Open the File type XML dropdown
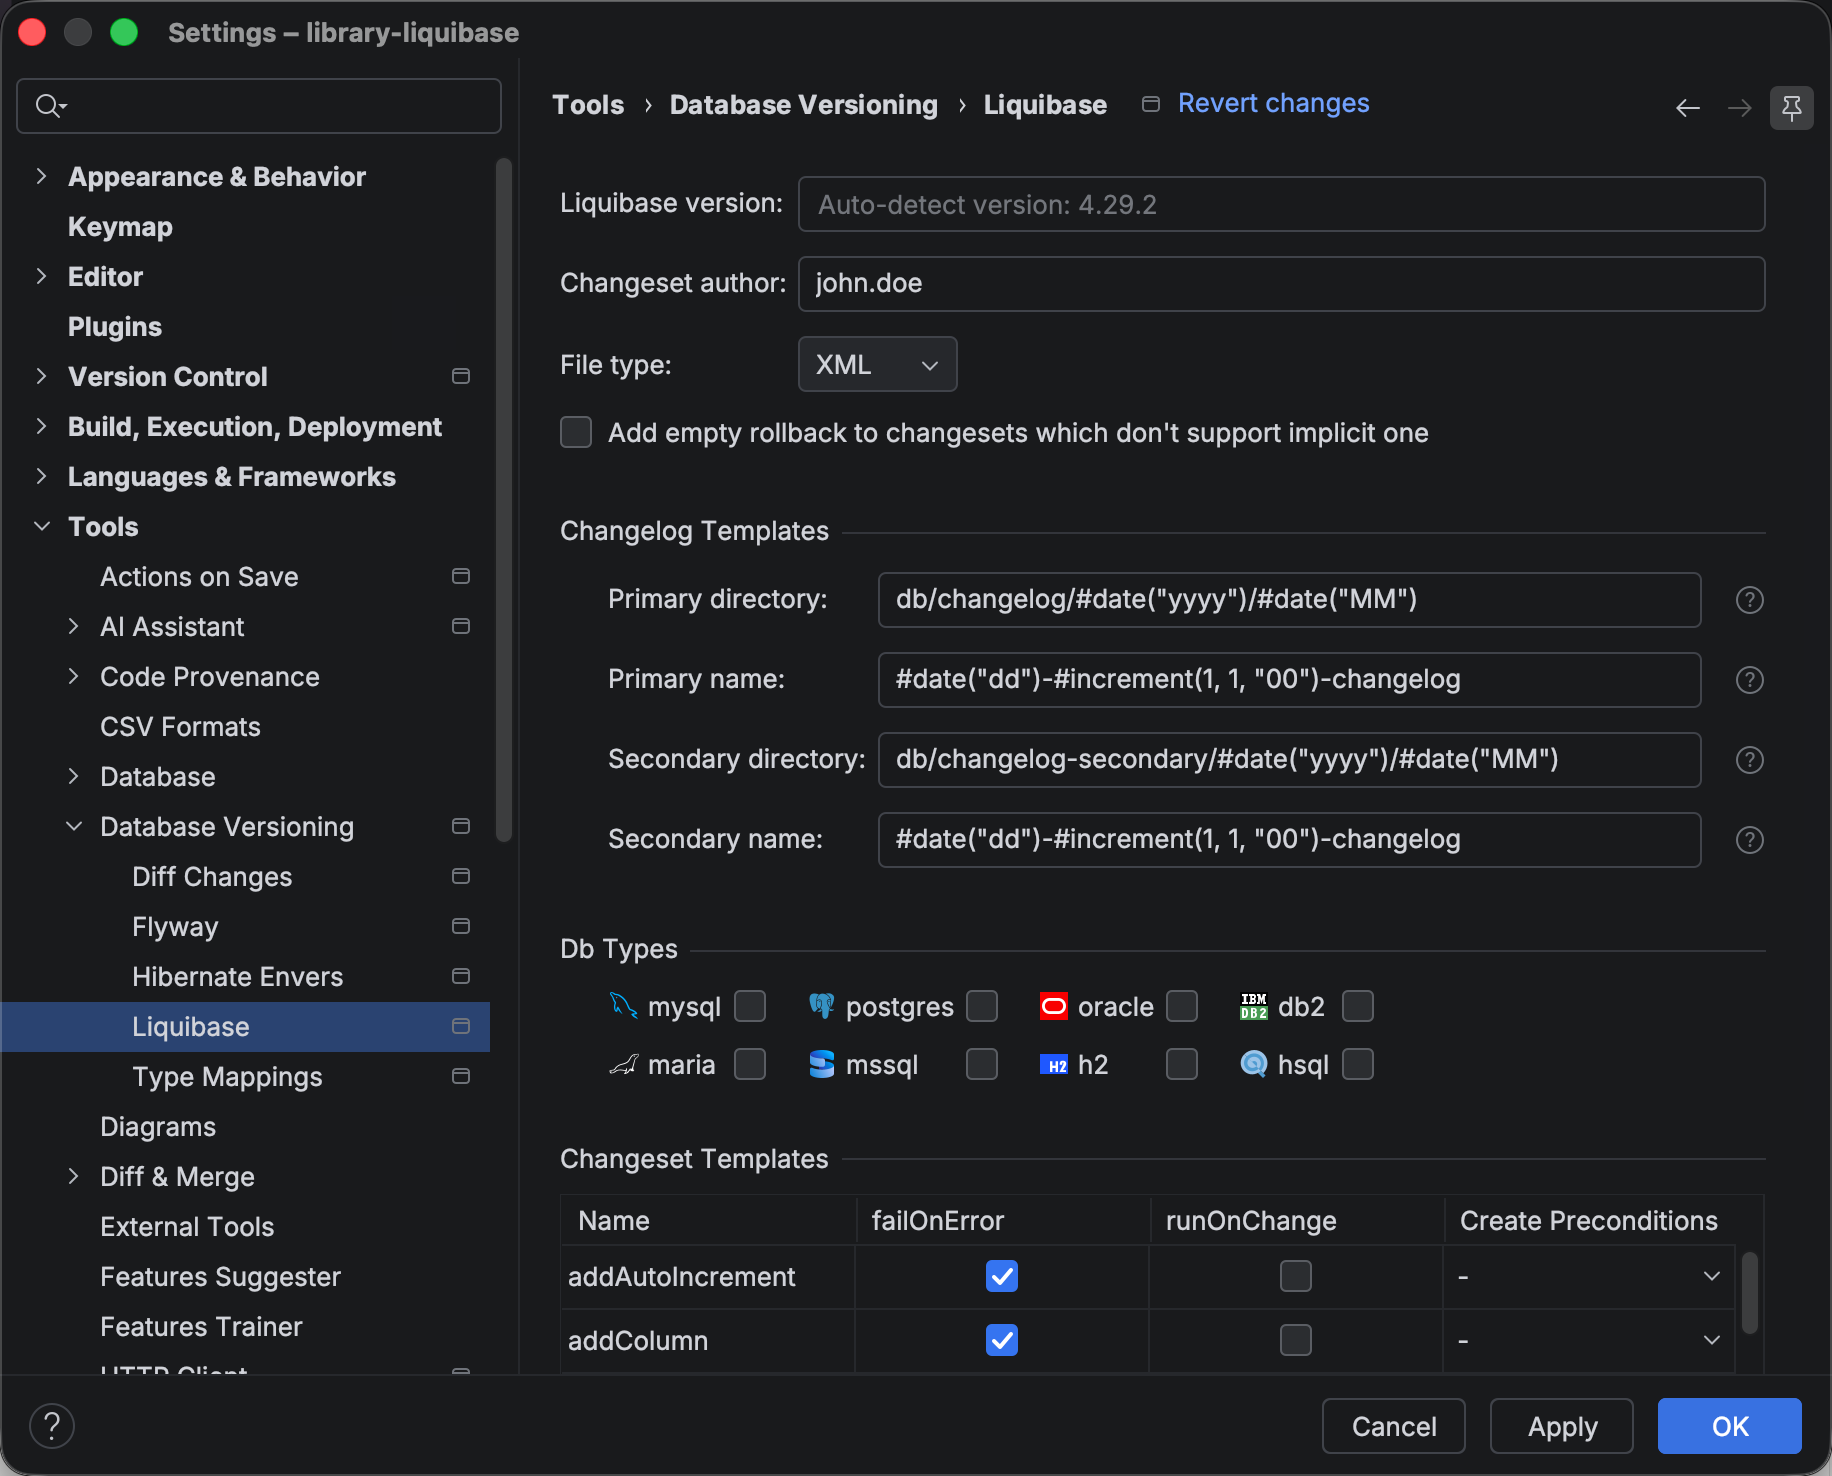This screenshot has height=1476, width=1832. pyautogui.click(x=877, y=364)
